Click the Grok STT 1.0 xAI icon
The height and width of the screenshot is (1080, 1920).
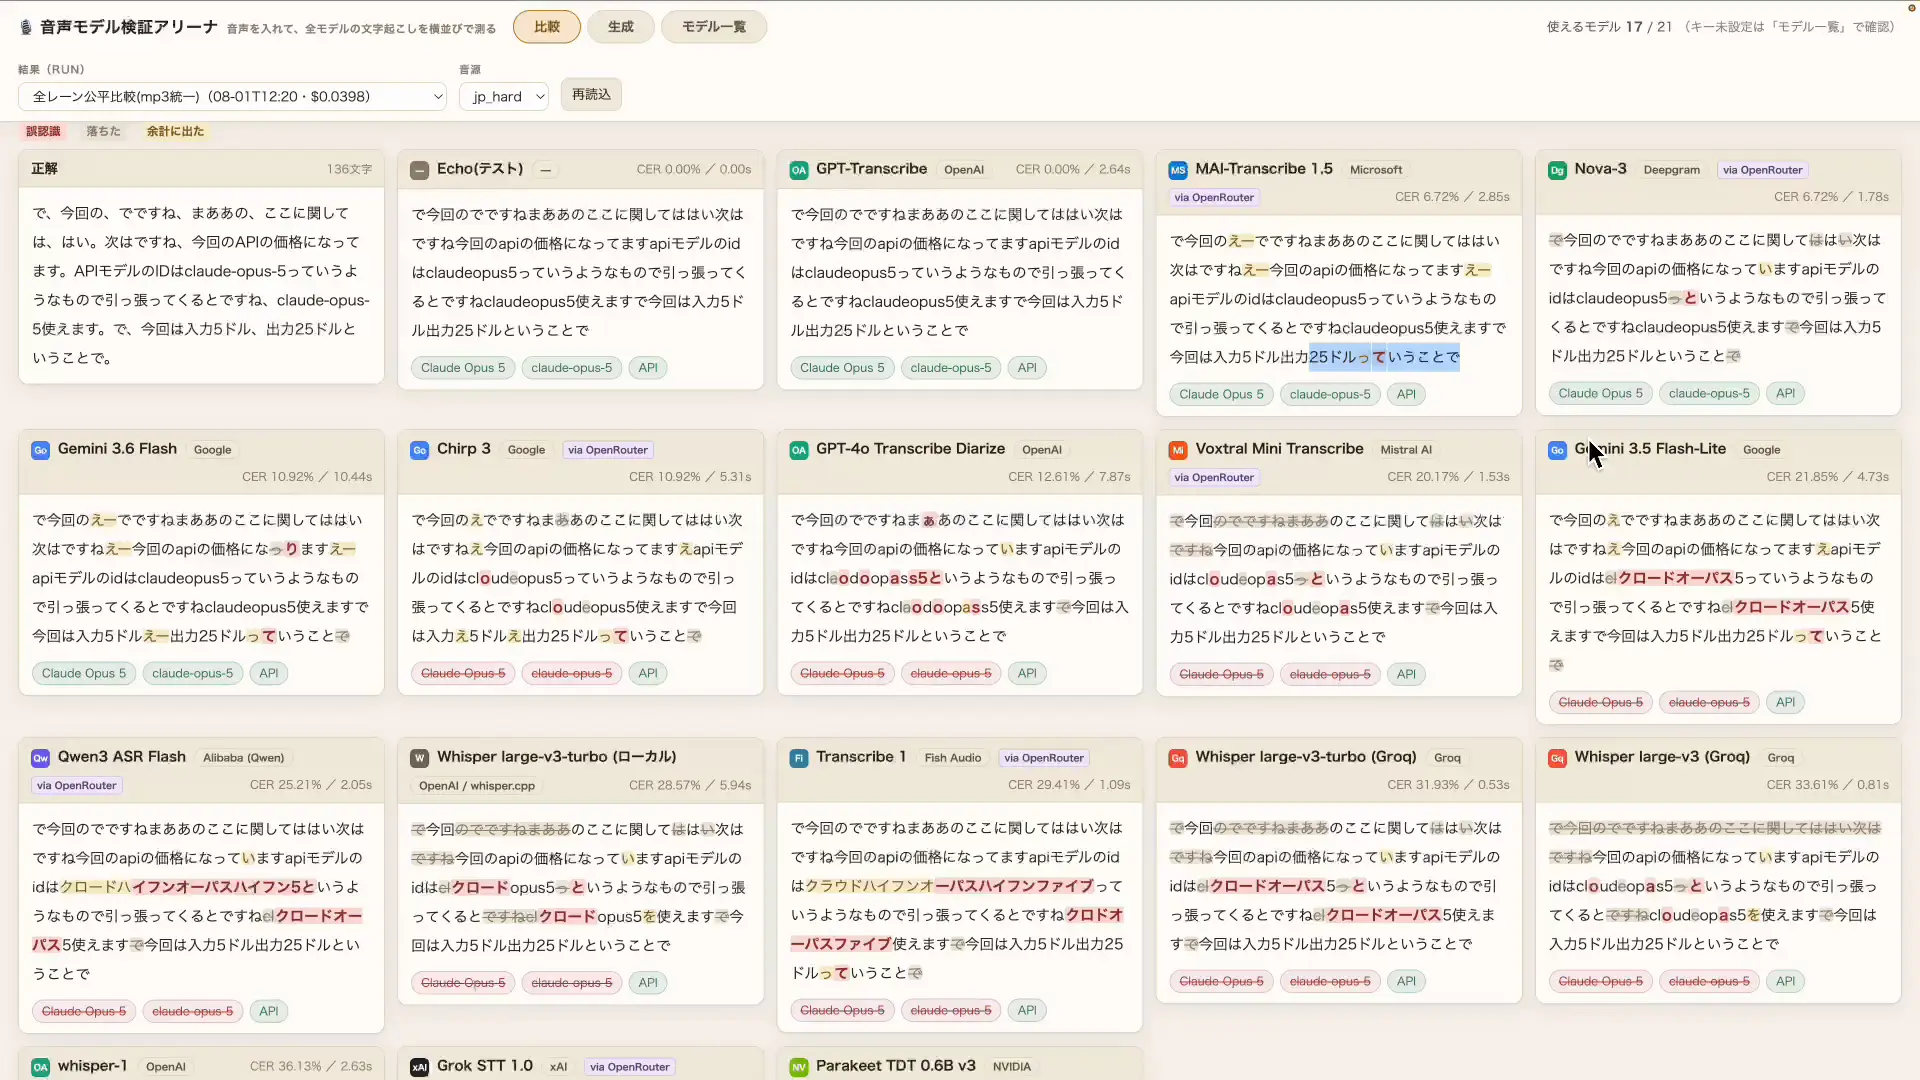tap(419, 1067)
